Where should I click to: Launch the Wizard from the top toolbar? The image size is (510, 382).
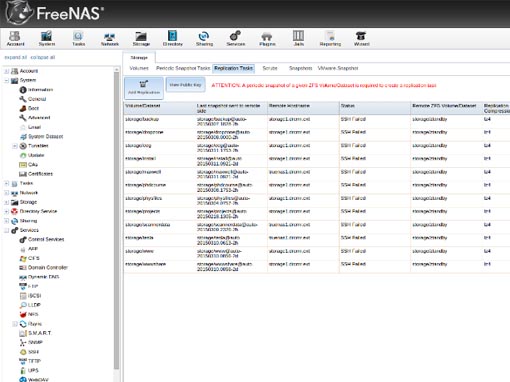tap(361, 38)
